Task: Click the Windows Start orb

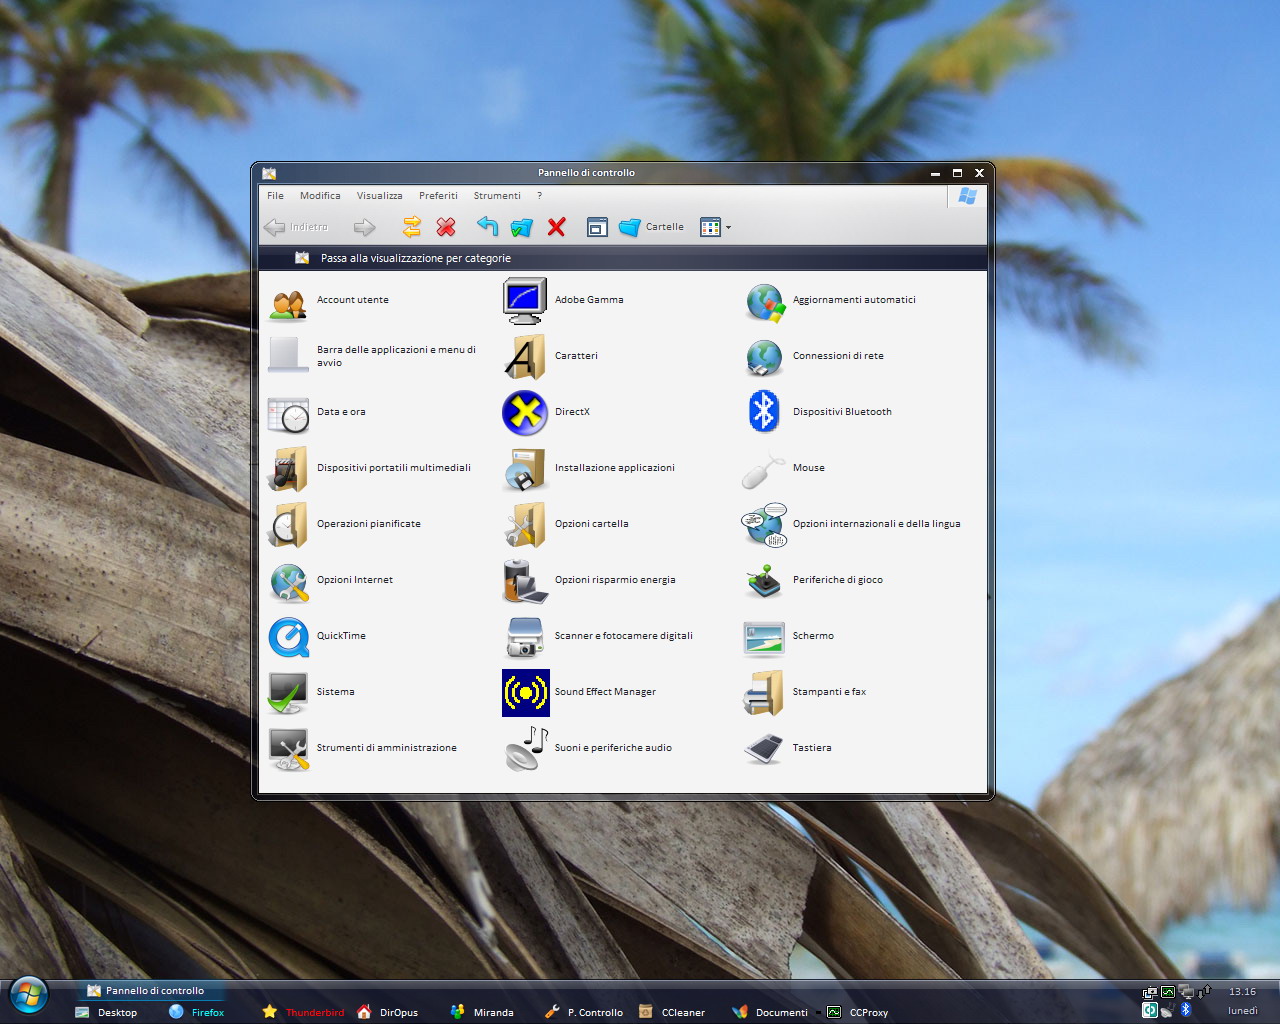Action: coord(28,996)
